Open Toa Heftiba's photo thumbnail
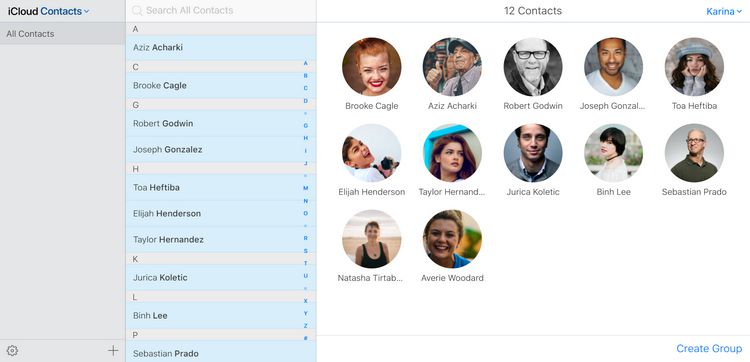 (694, 67)
